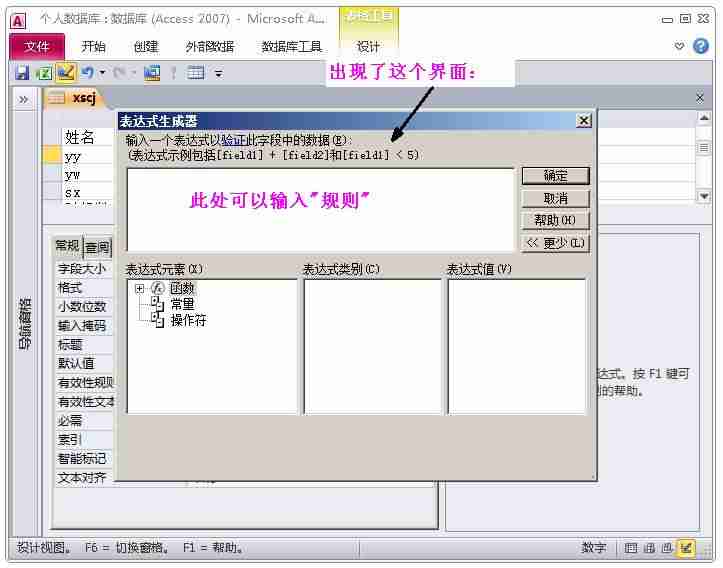Switch to PivotTable View from status bar
This screenshot has width=723, height=568.
(x=649, y=548)
